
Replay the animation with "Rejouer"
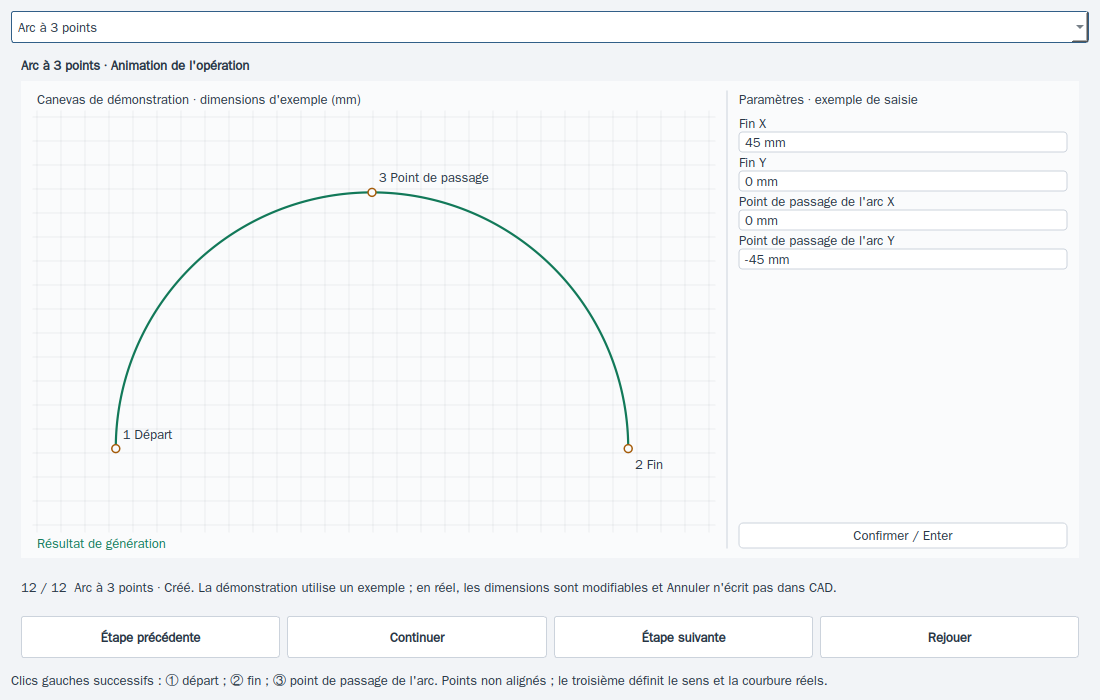949,637
